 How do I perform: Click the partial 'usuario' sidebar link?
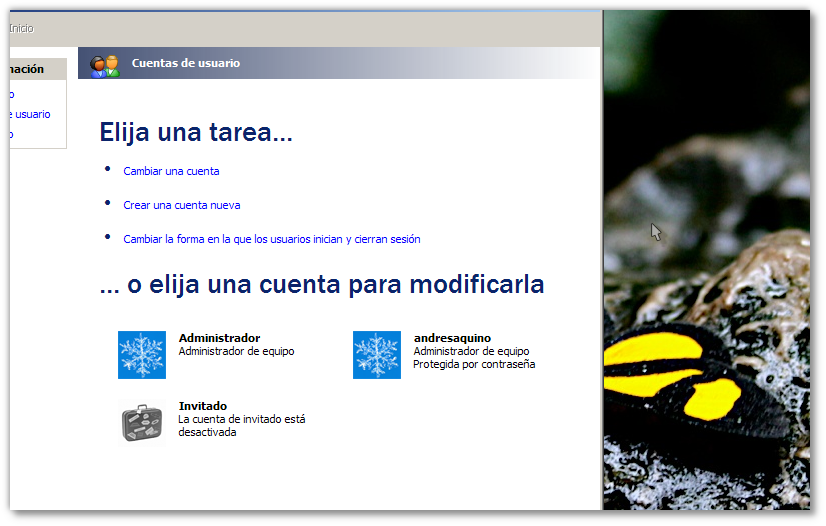click(30, 114)
